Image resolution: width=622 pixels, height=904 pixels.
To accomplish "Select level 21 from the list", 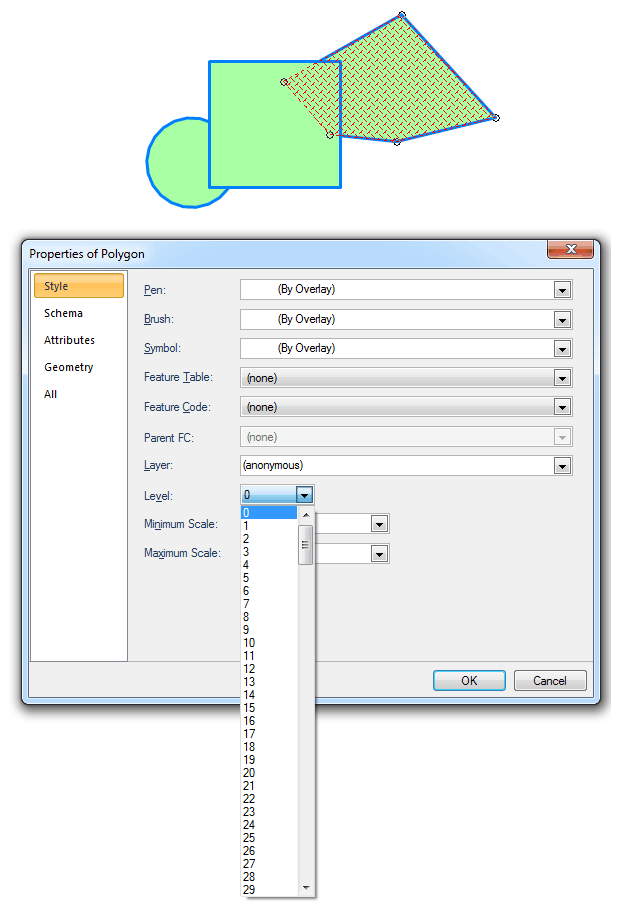I will click(269, 786).
